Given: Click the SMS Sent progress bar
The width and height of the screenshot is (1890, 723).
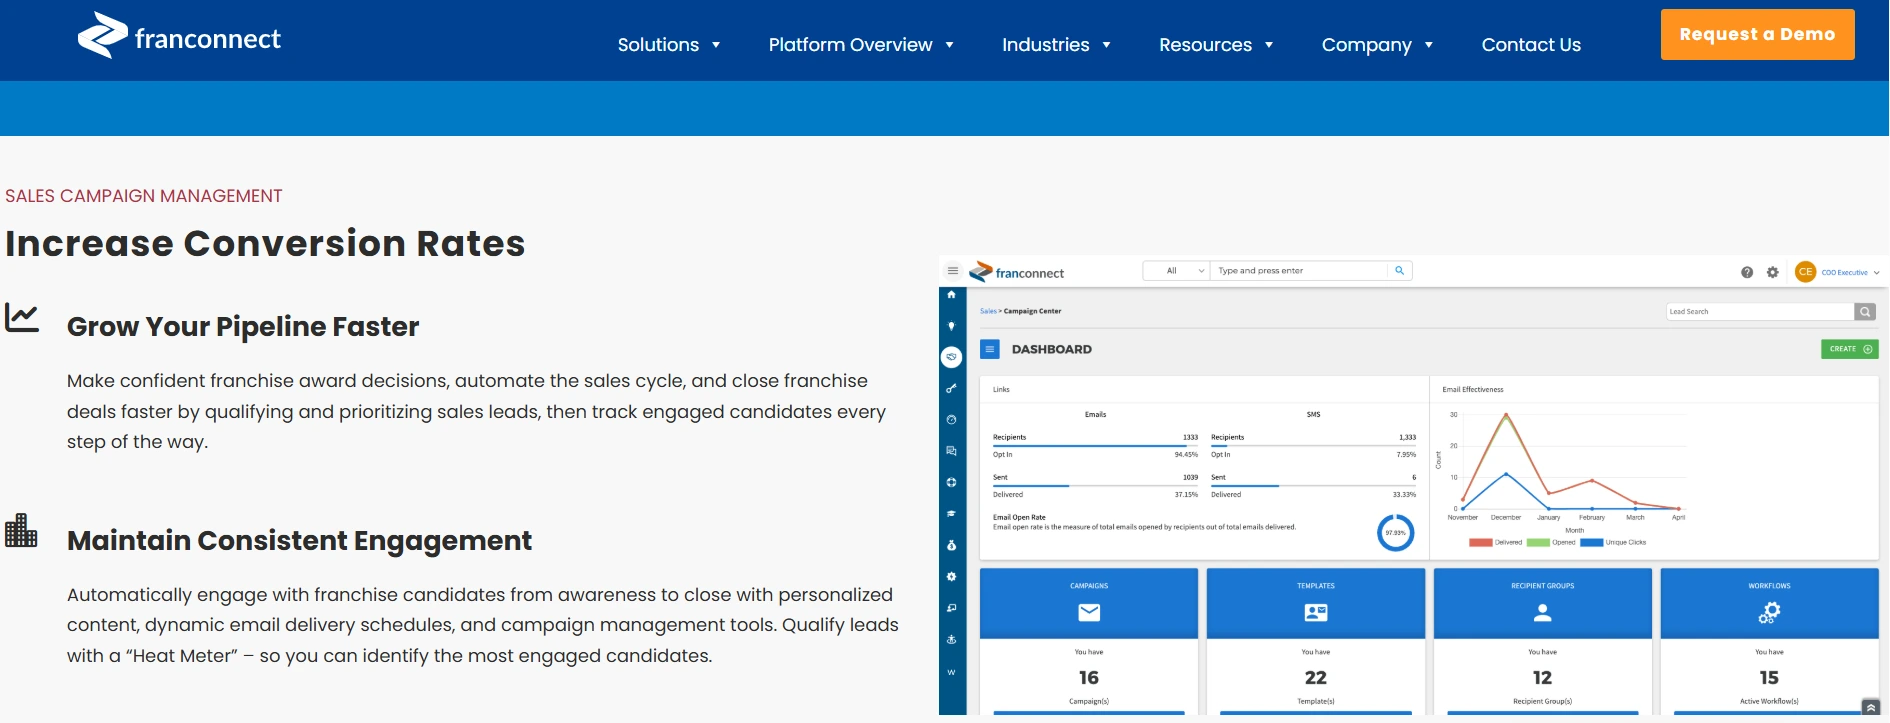Looking at the screenshot, I should (1313, 486).
